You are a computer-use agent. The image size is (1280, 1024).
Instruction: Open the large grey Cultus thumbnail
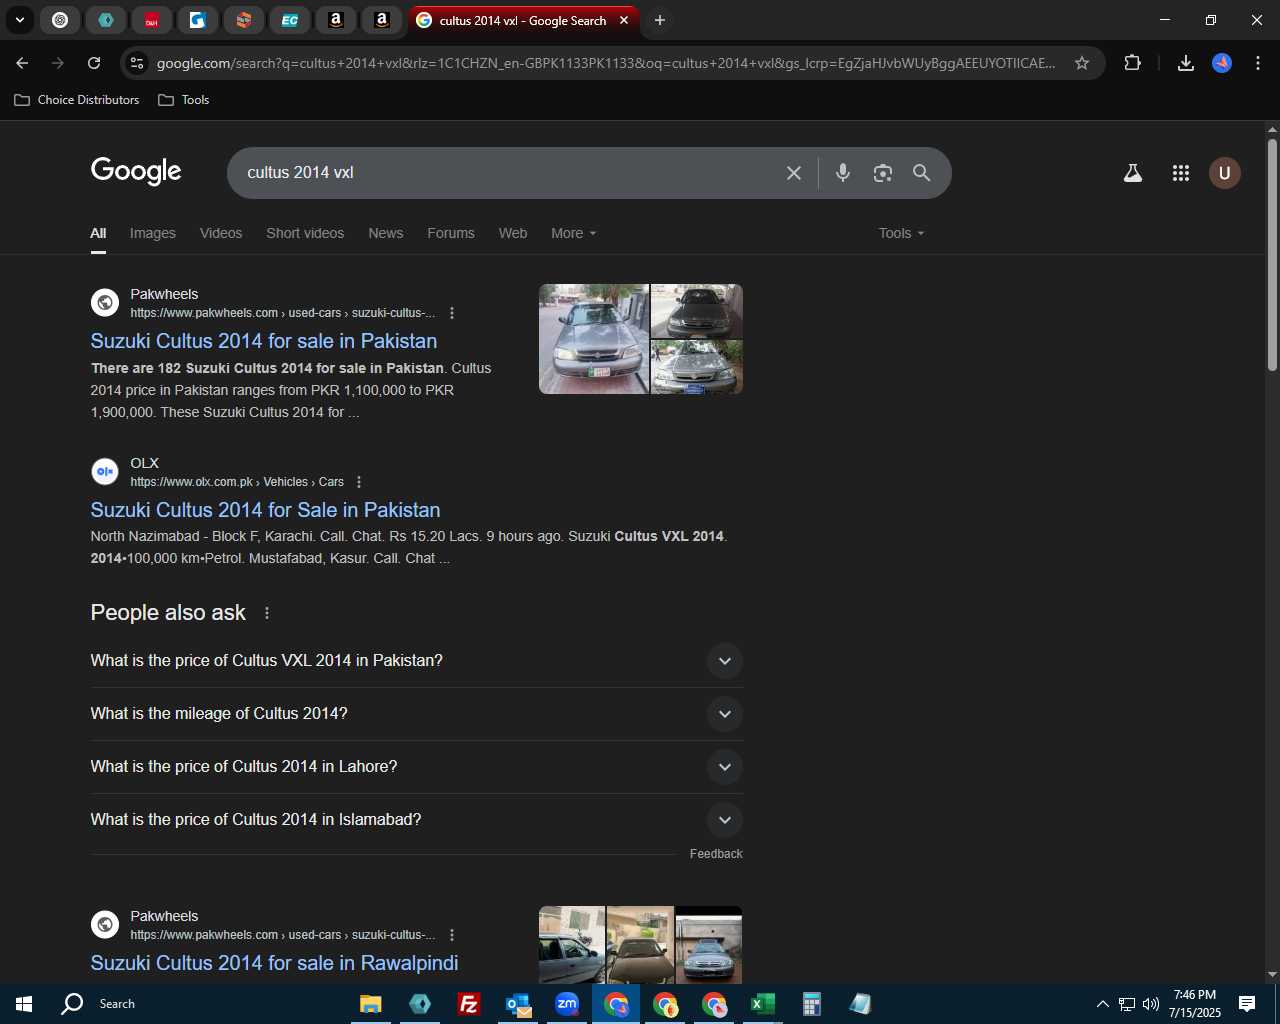coord(594,339)
